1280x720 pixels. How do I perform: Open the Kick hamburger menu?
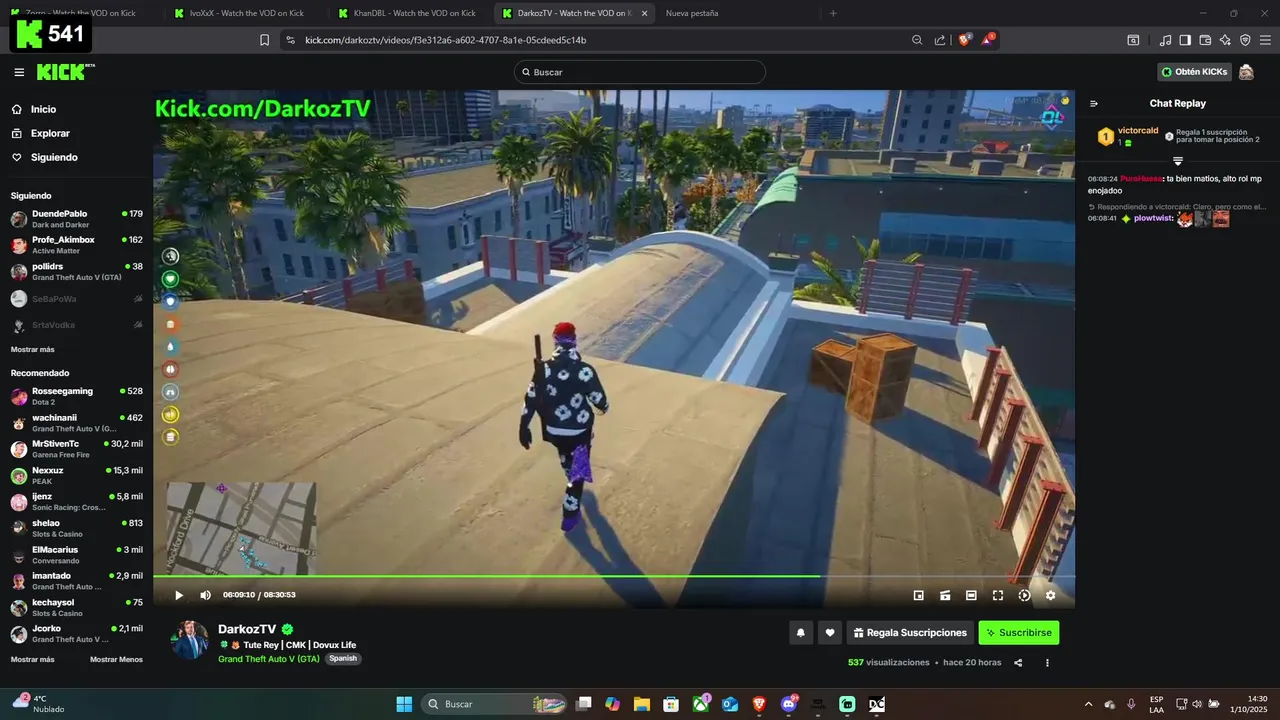click(19, 72)
